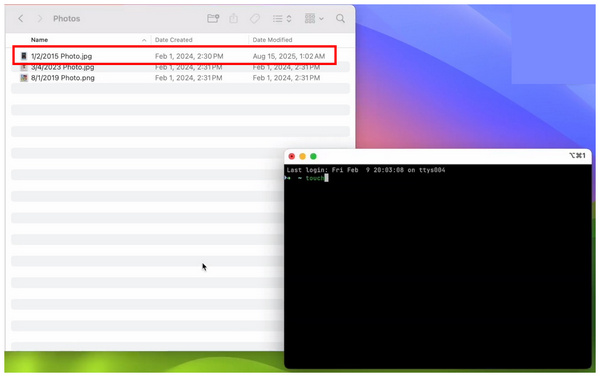Sort by Date Created column header
600x377 pixels.
(174, 40)
